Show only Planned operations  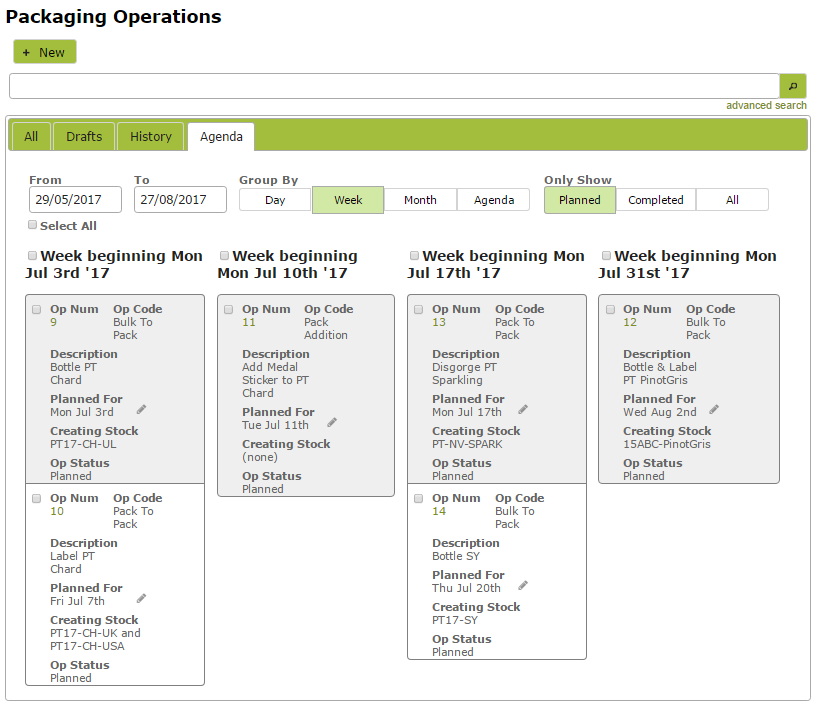pos(580,200)
